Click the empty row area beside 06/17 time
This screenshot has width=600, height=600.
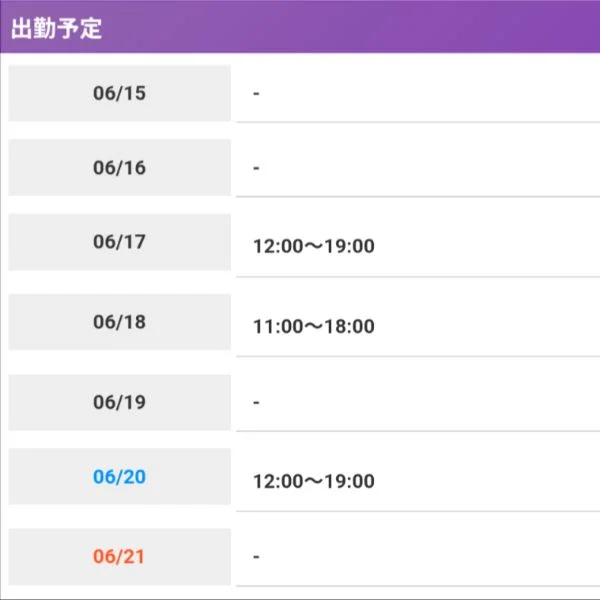tap(488, 245)
